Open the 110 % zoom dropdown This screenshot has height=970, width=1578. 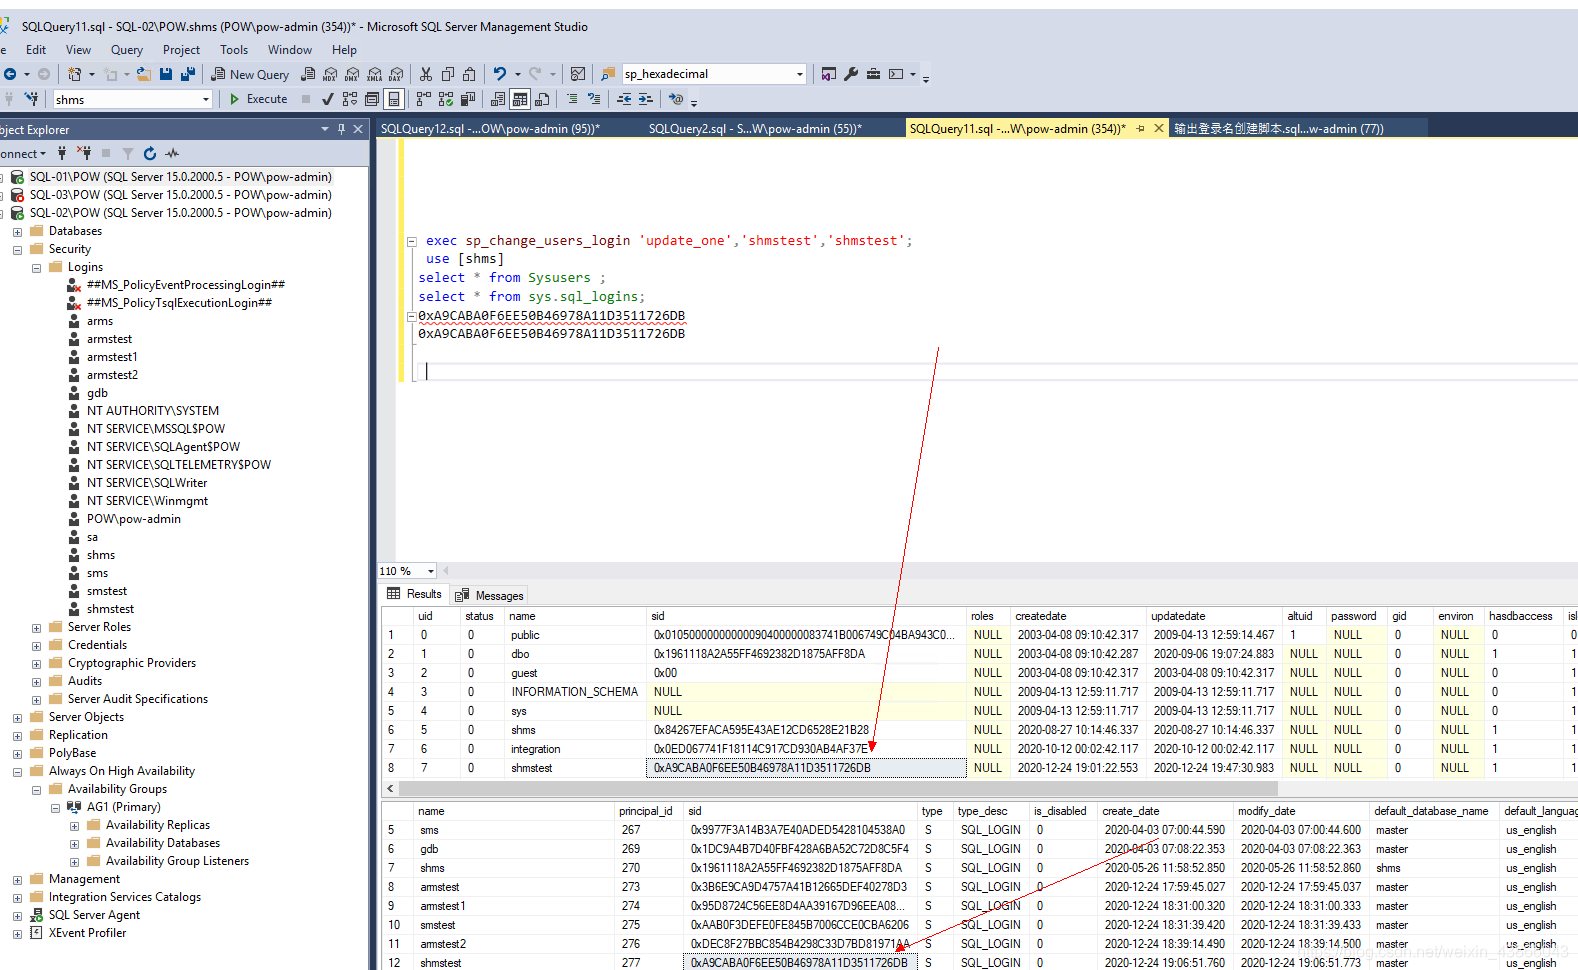(x=431, y=571)
